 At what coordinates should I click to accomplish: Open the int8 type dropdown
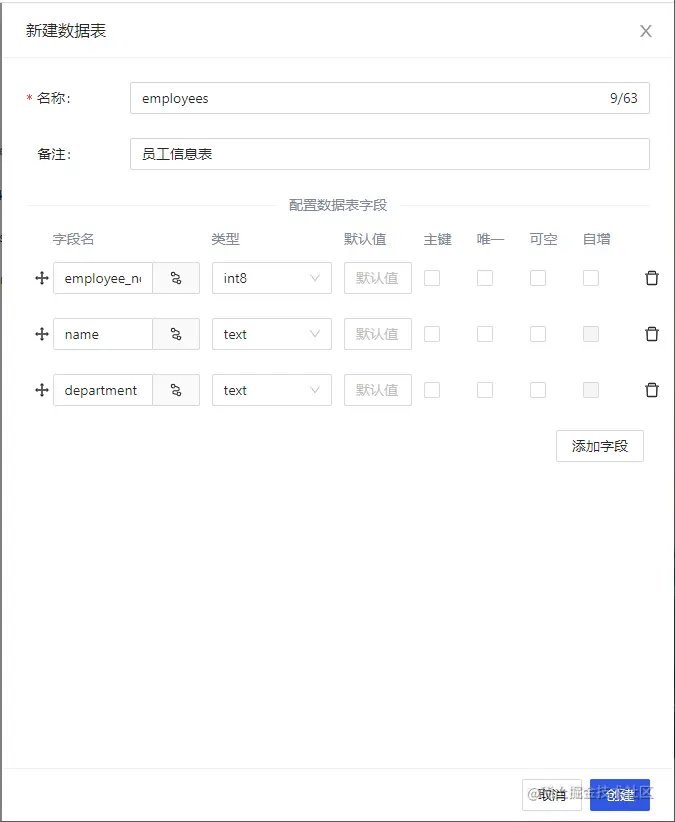[271, 278]
